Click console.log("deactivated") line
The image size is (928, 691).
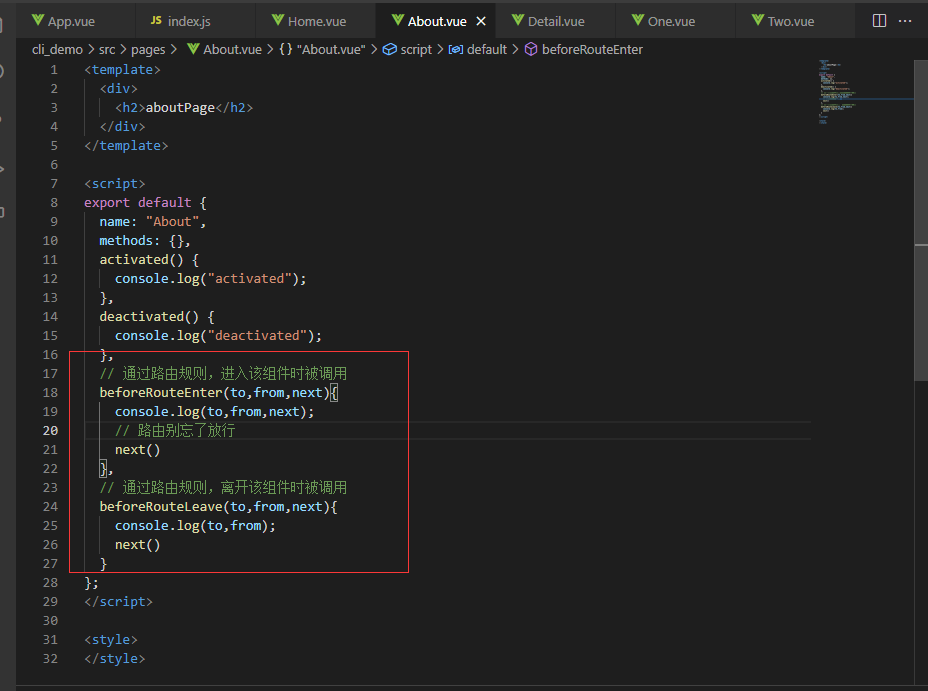point(218,336)
